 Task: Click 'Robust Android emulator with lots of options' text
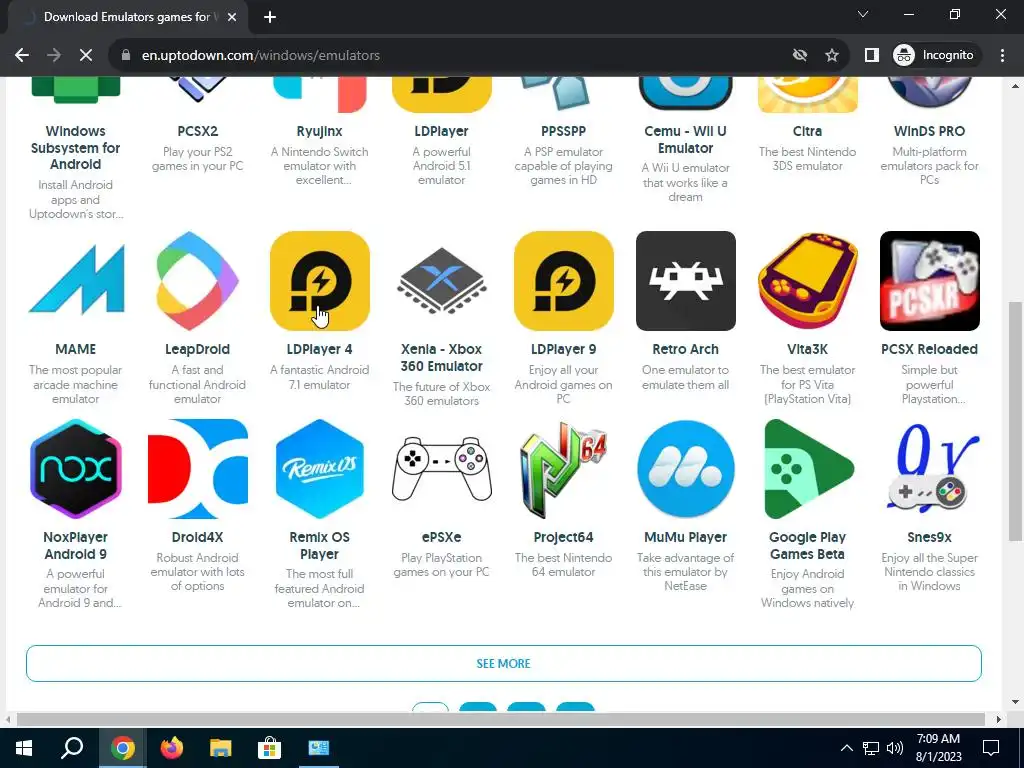tap(197, 572)
